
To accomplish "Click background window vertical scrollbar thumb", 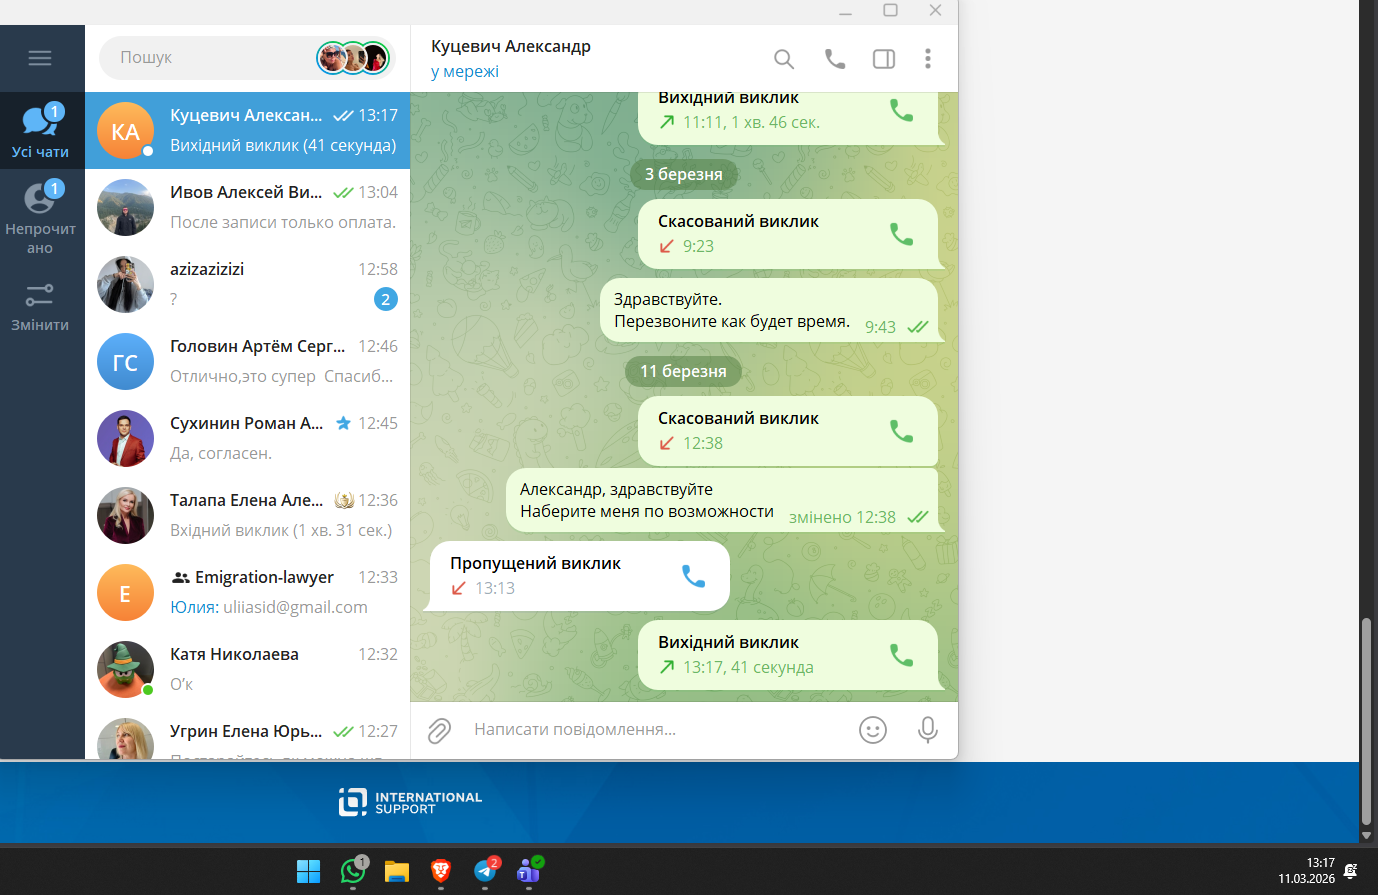I will [1367, 720].
